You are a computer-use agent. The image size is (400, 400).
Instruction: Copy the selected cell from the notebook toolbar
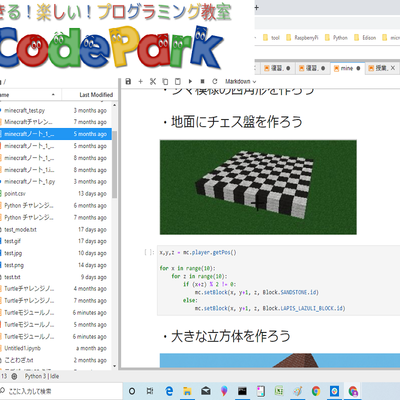pyautogui.click(x=165, y=81)
